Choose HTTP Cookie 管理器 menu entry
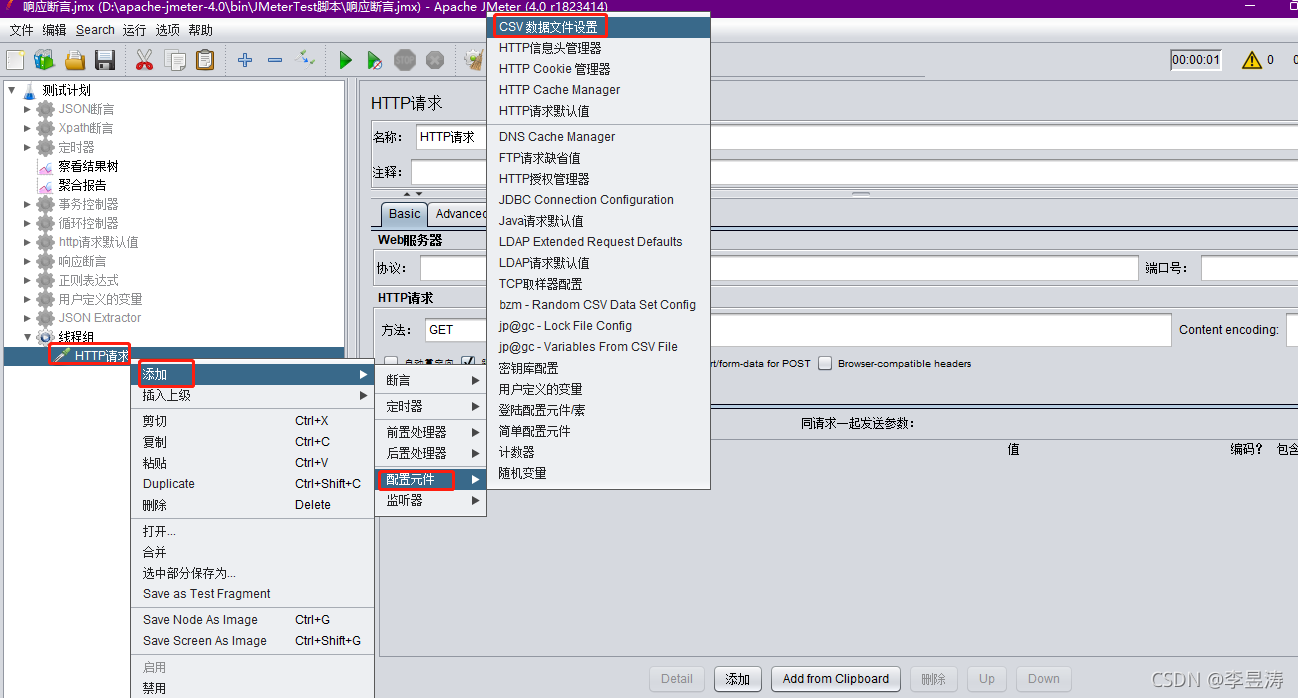Image resolution: width=1298 pixels, height=698 pixels. (x=599, y=69)
